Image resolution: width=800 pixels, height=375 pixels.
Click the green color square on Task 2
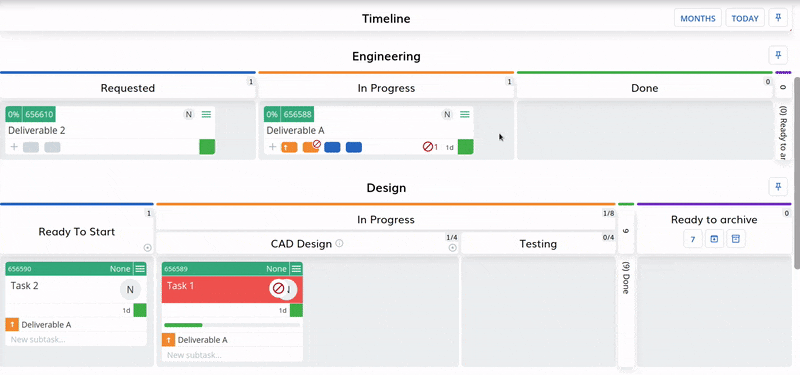[140, 310]
